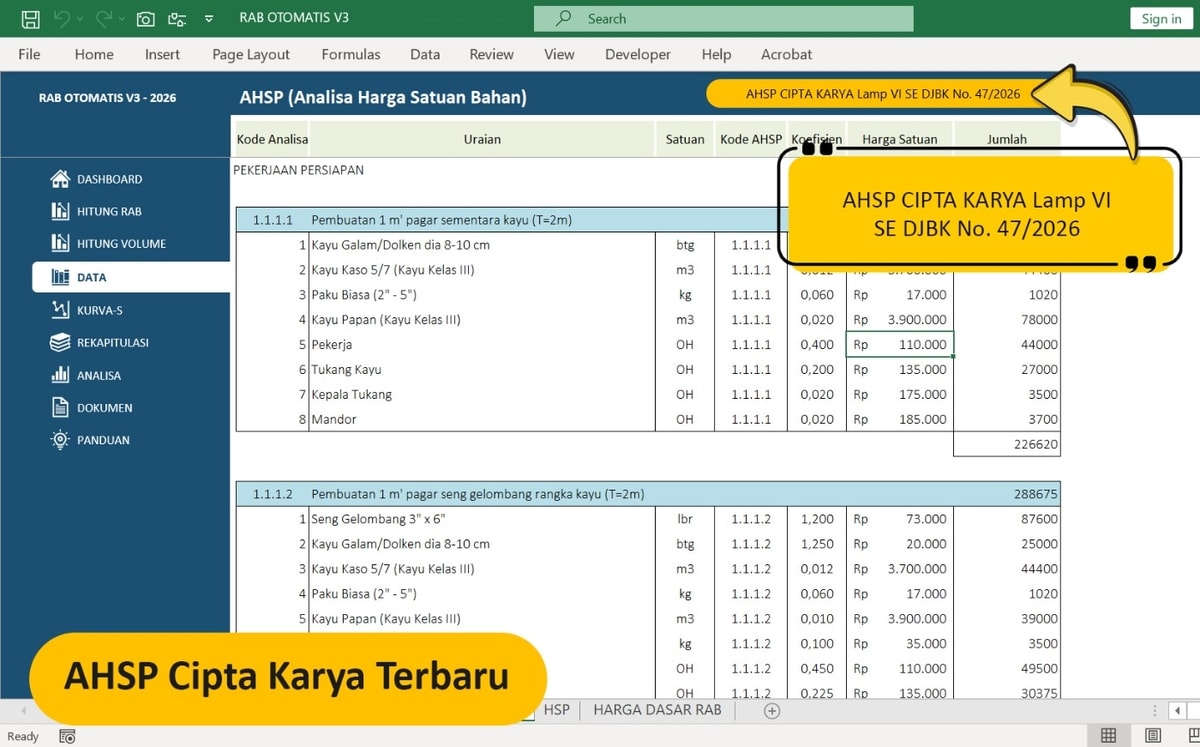Switch to Page Layout view in the status bar
Image resolution: width=1200 pixels, height=747 pixels.
tap(1153, 736)
